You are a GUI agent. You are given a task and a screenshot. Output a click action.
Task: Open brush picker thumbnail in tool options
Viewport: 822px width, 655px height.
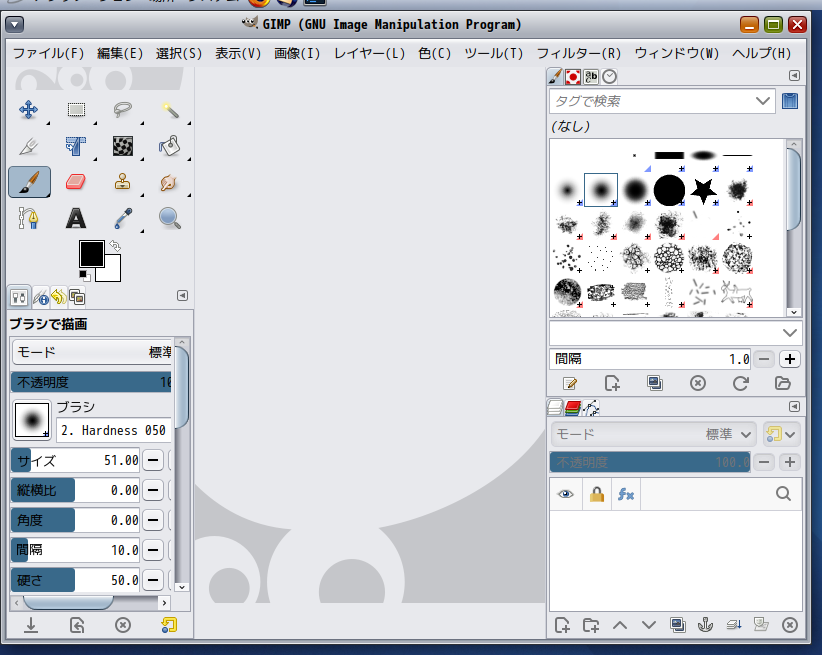[x=32, y=420]
